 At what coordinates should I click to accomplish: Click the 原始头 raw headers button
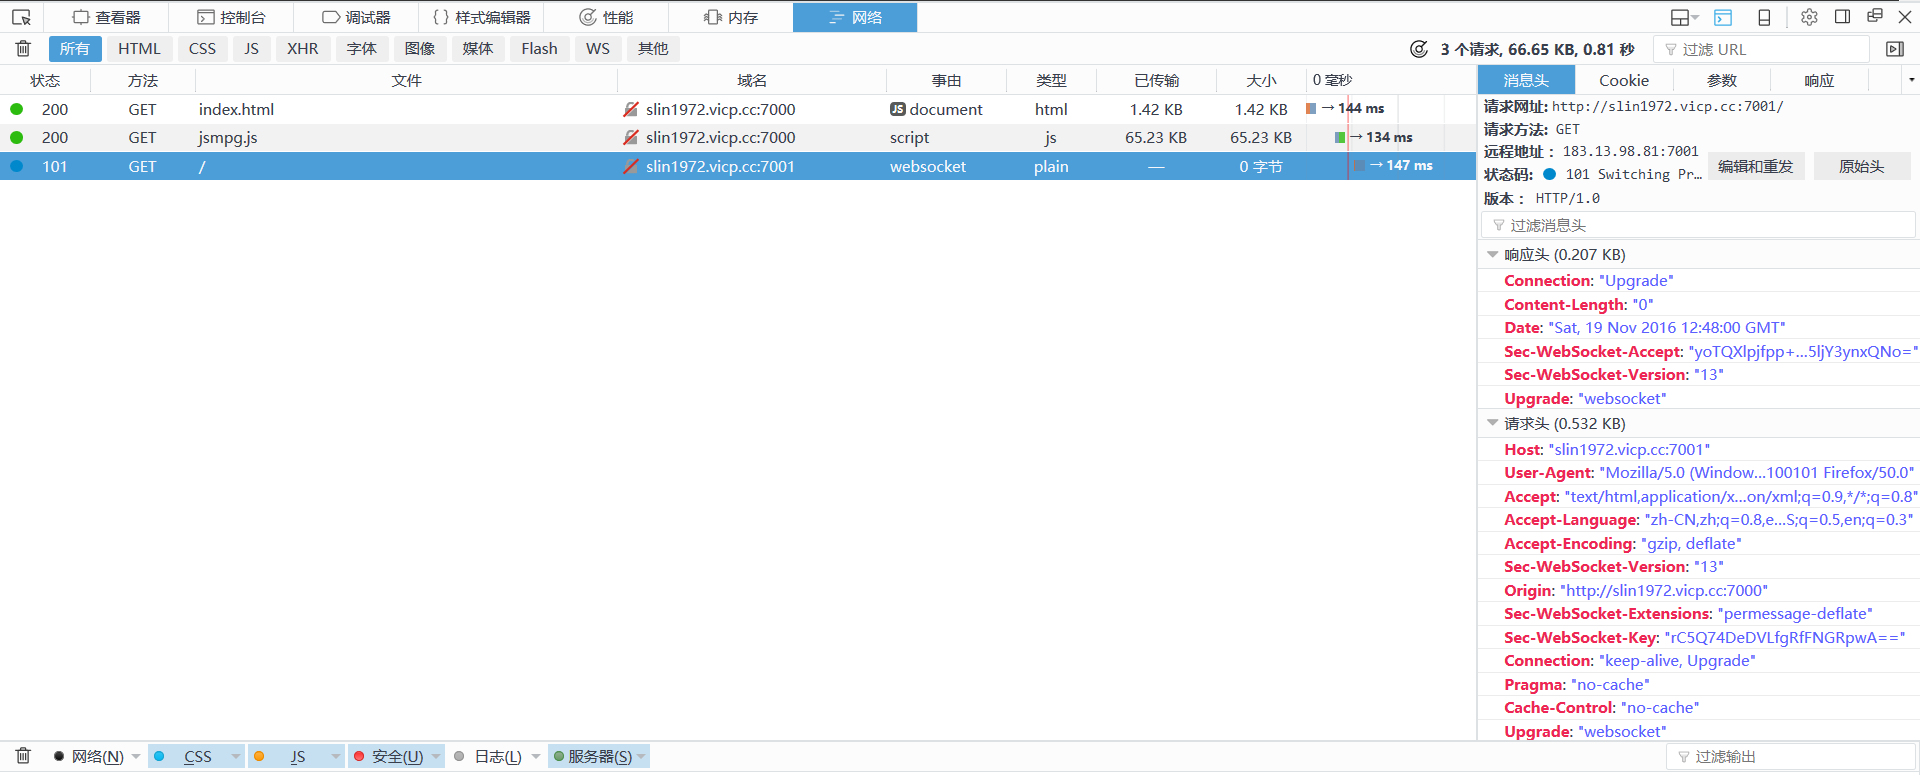[x=1861, y=167]
